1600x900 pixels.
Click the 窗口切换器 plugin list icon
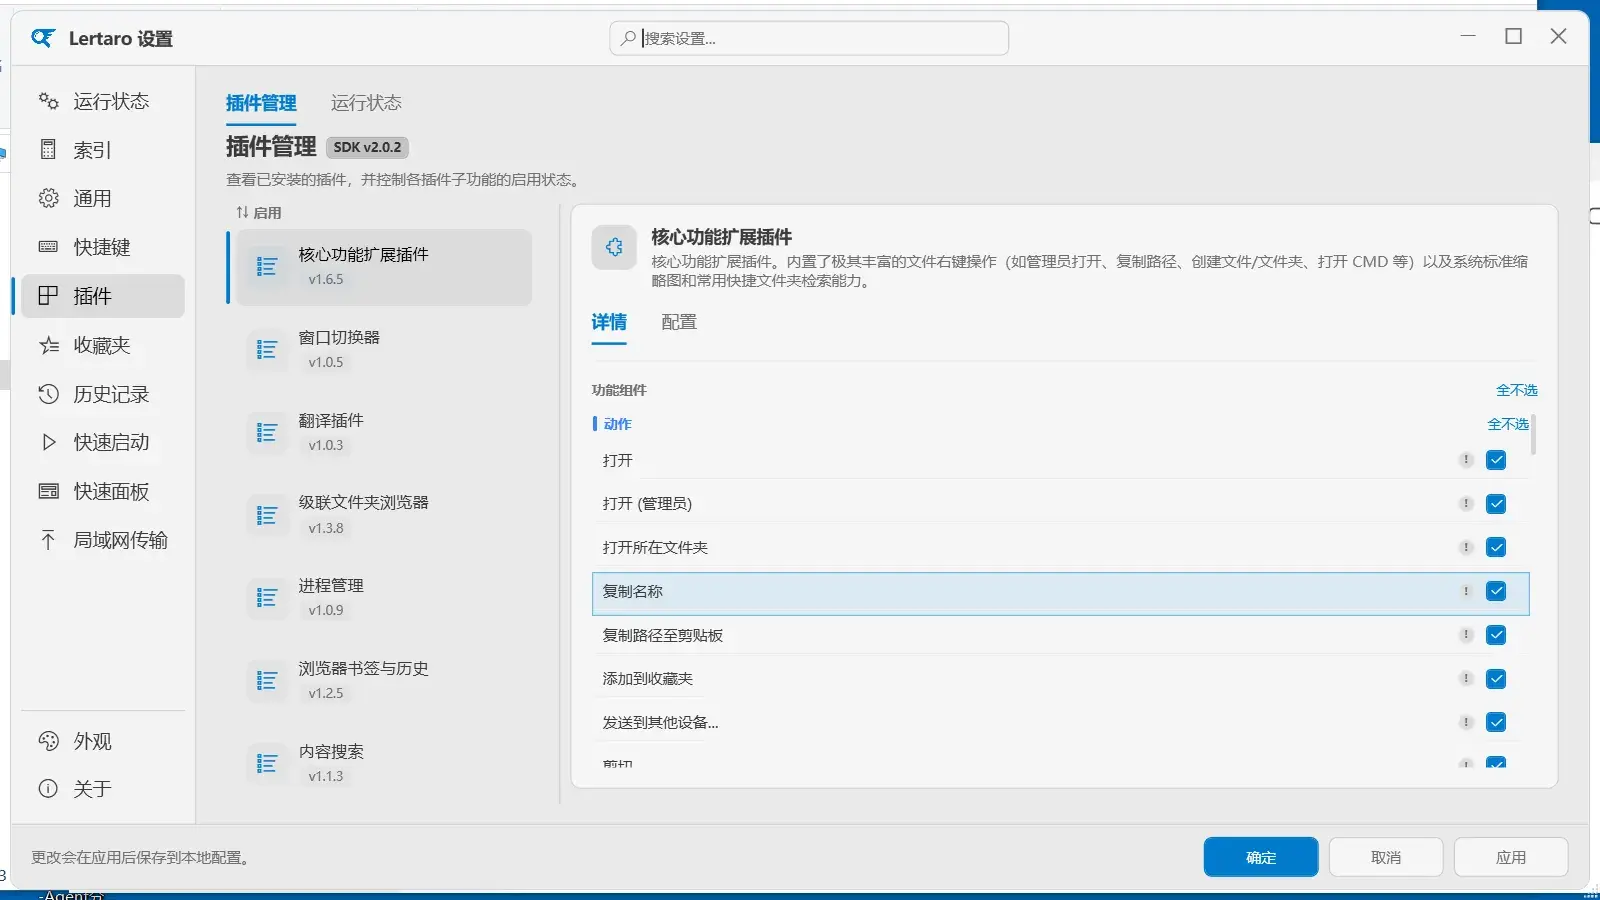[267, 350]
